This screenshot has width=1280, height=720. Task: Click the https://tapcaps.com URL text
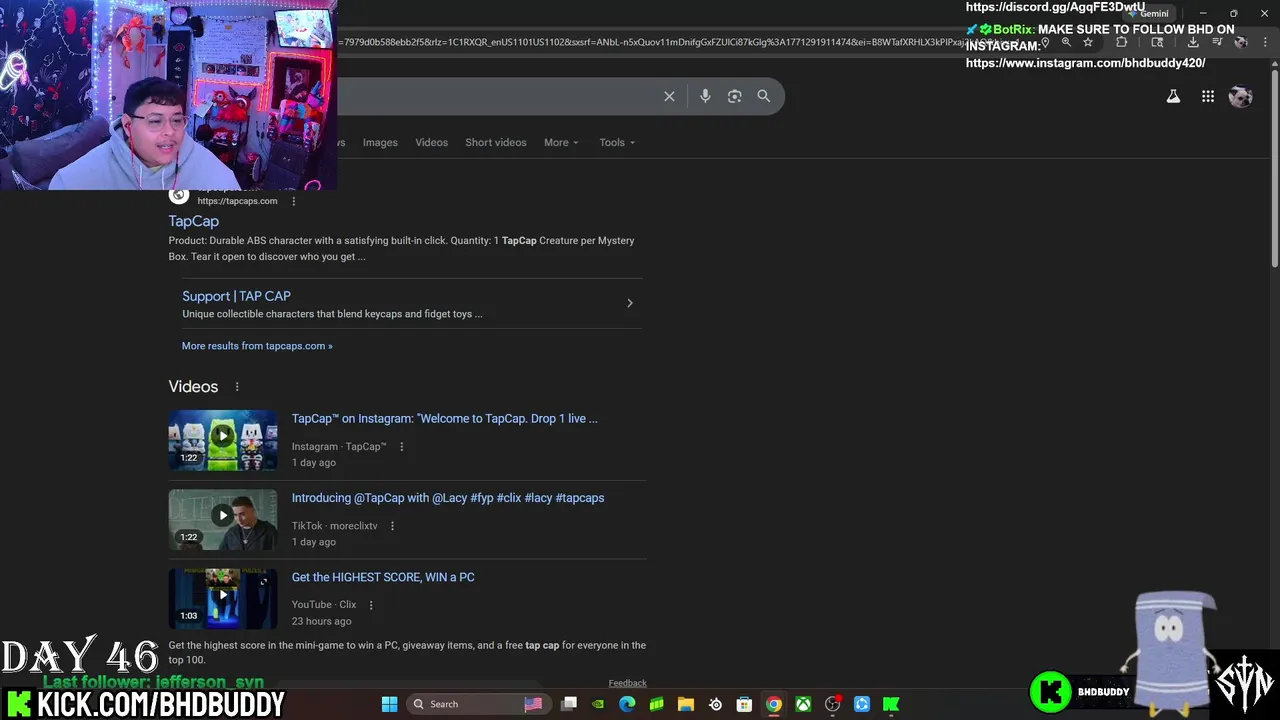click(237, 201)
